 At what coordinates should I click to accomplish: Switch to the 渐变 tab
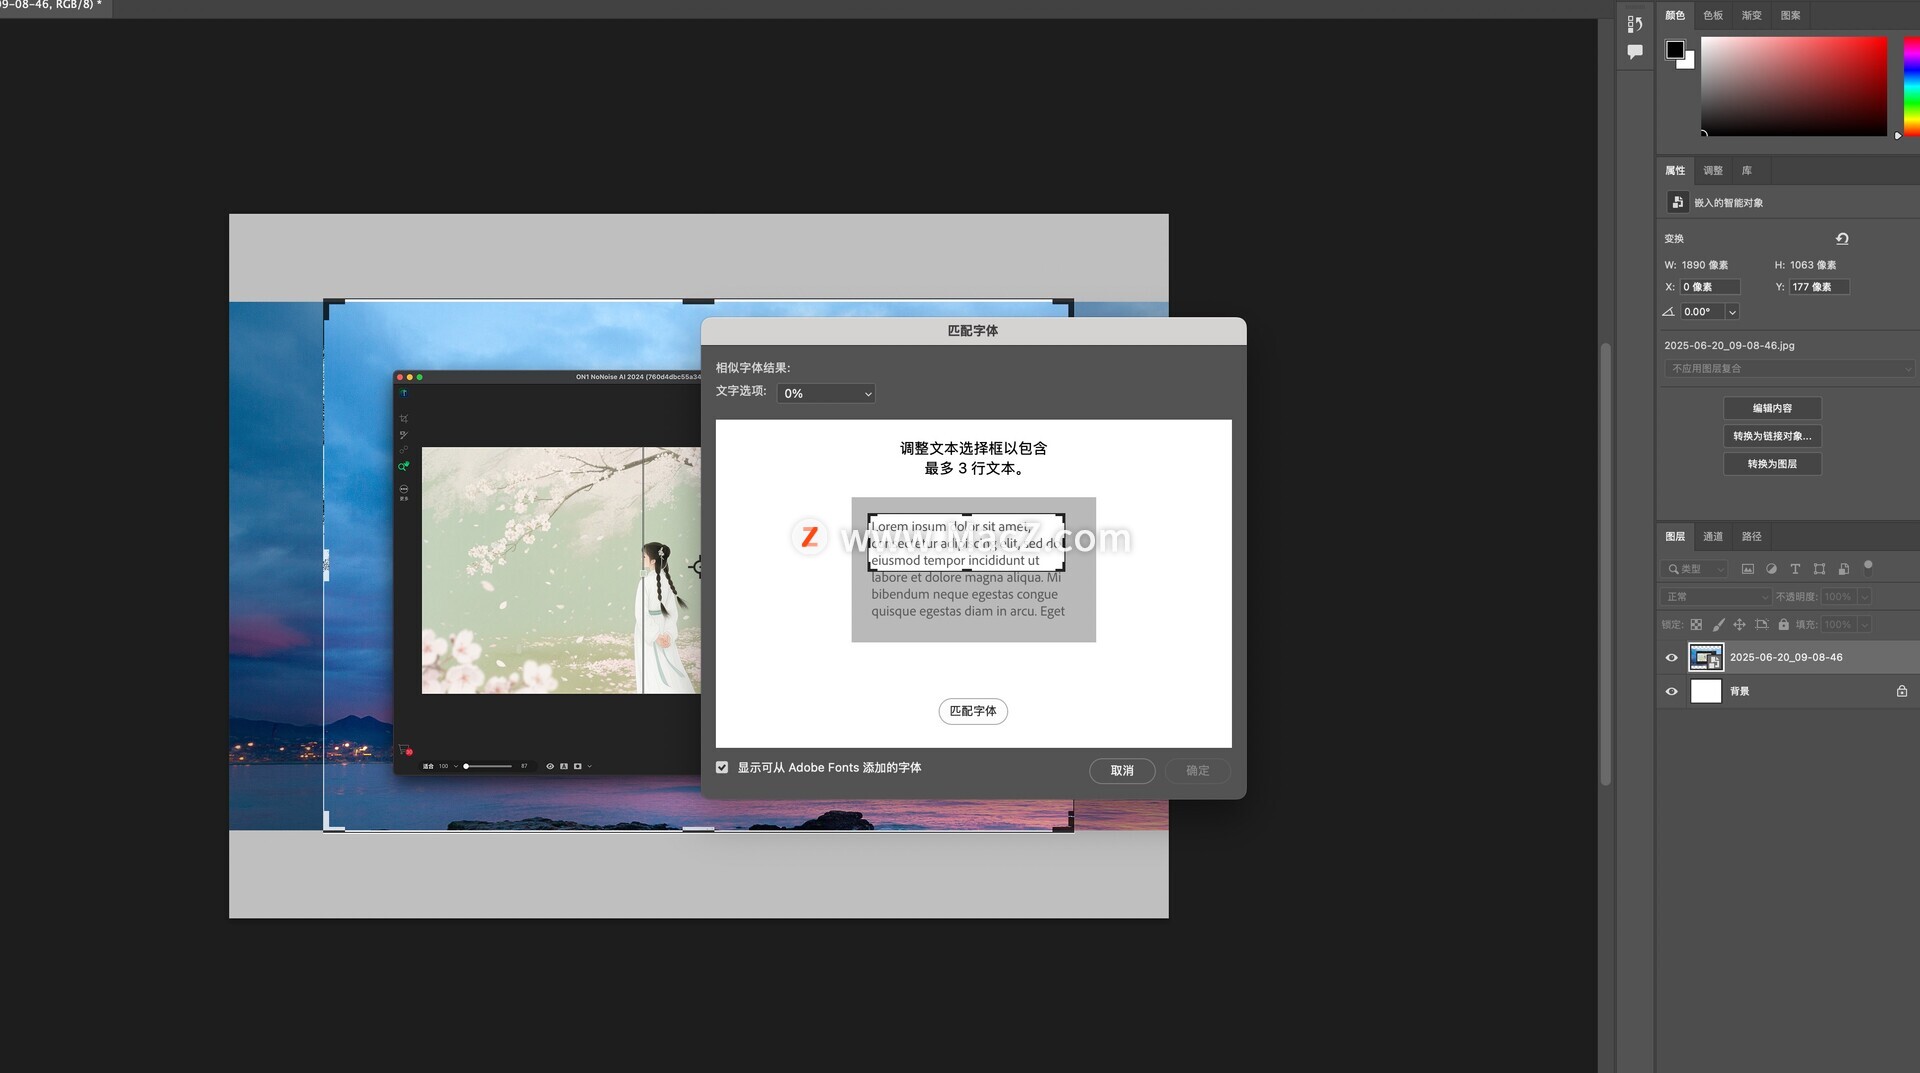coord(1752,16)
